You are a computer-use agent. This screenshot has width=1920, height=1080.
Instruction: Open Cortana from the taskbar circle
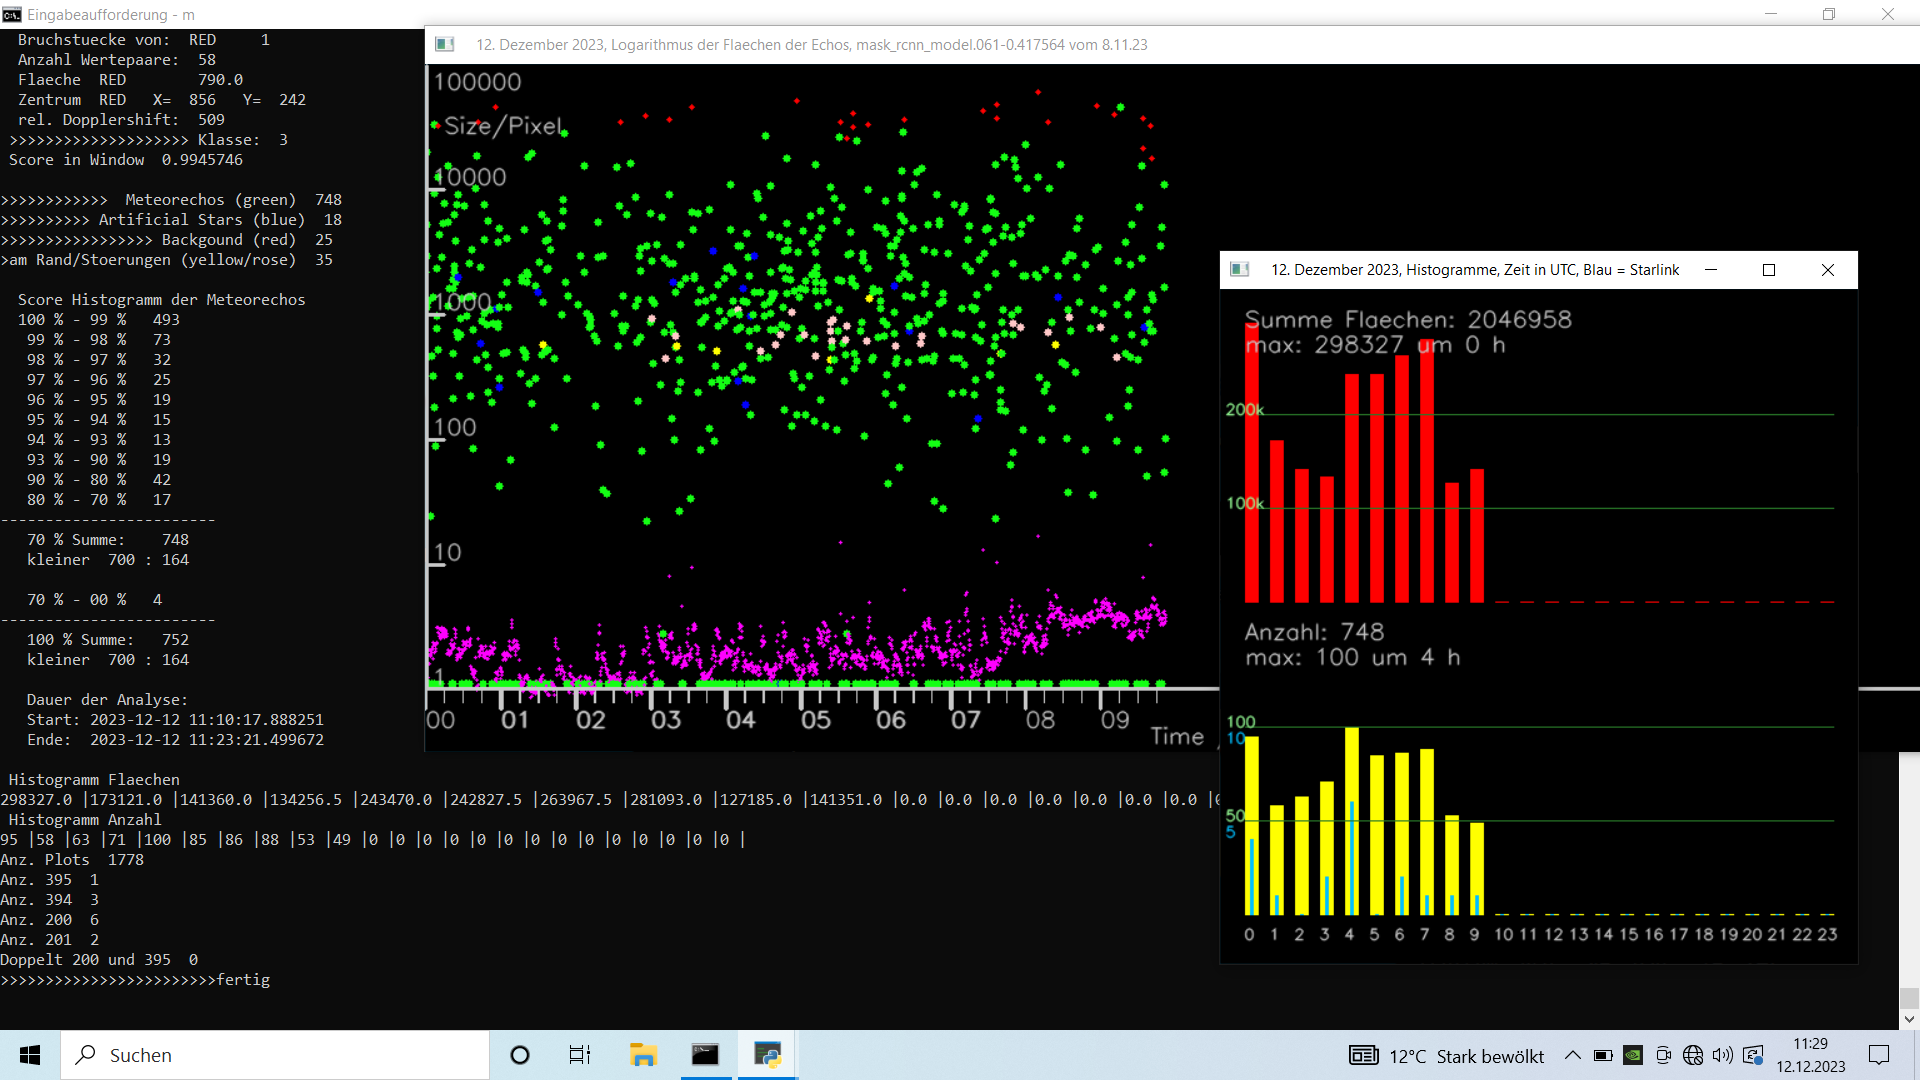tap(520, 1055)
